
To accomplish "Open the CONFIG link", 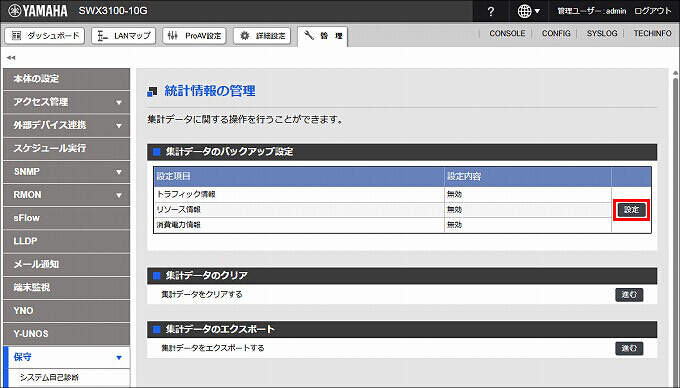I will 556,33.
